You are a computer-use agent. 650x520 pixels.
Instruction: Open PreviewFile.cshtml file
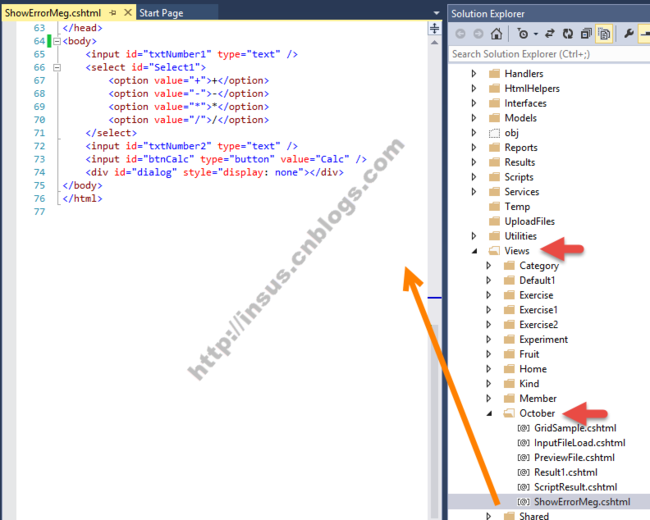point(574,457)
